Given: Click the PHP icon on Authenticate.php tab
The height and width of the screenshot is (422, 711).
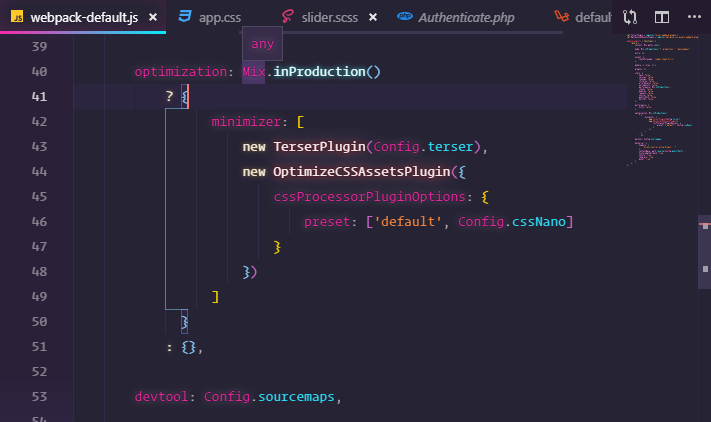Looking at the screenshot, I should pyautogui.click(x=404, y=16).
